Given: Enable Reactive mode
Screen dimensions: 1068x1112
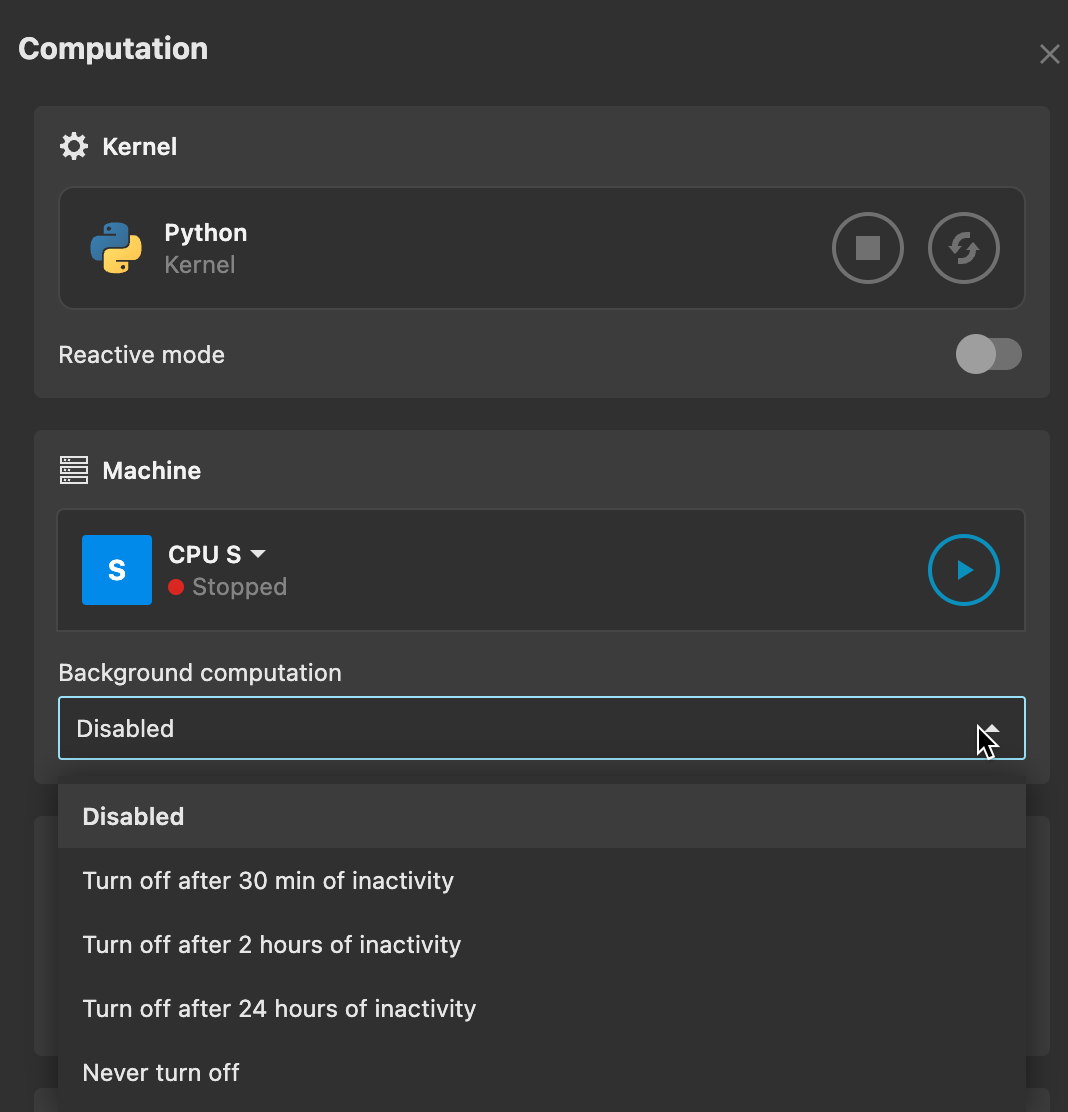Looking at the screenshot, I should coord(989,354).
